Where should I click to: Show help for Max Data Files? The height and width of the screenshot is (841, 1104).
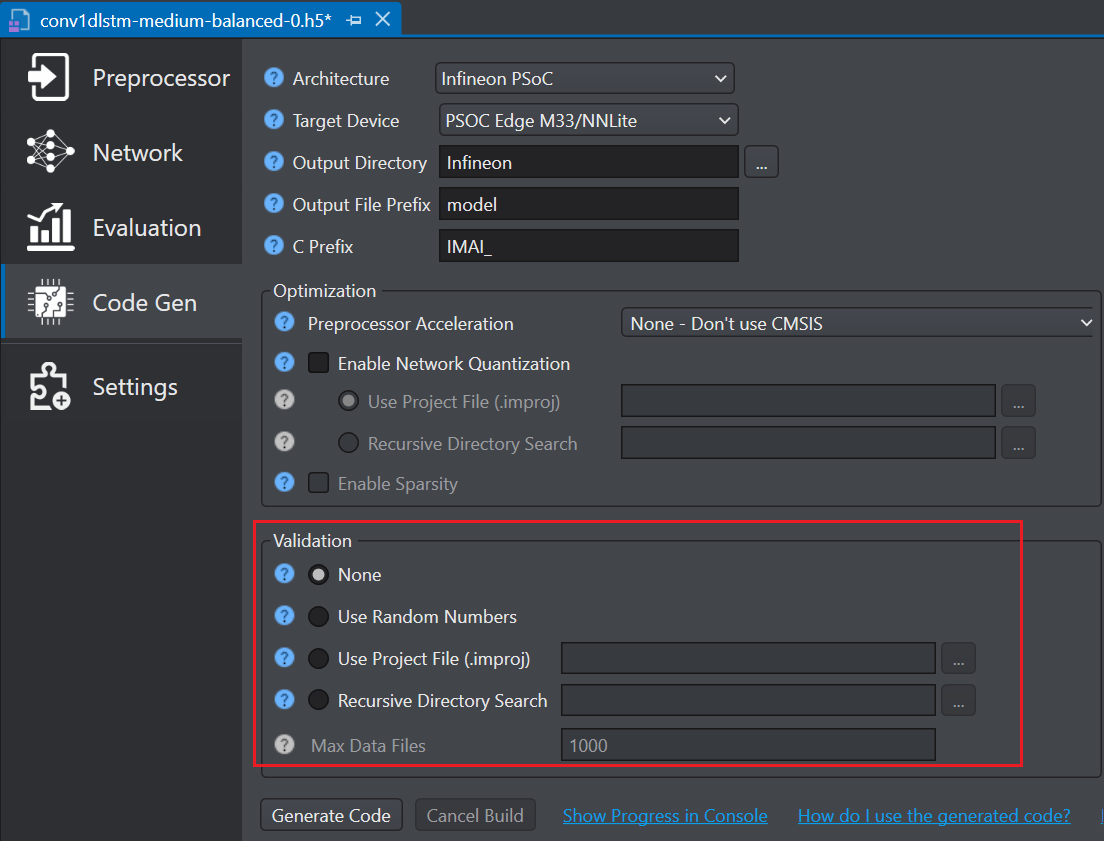(x=284, y=745)
